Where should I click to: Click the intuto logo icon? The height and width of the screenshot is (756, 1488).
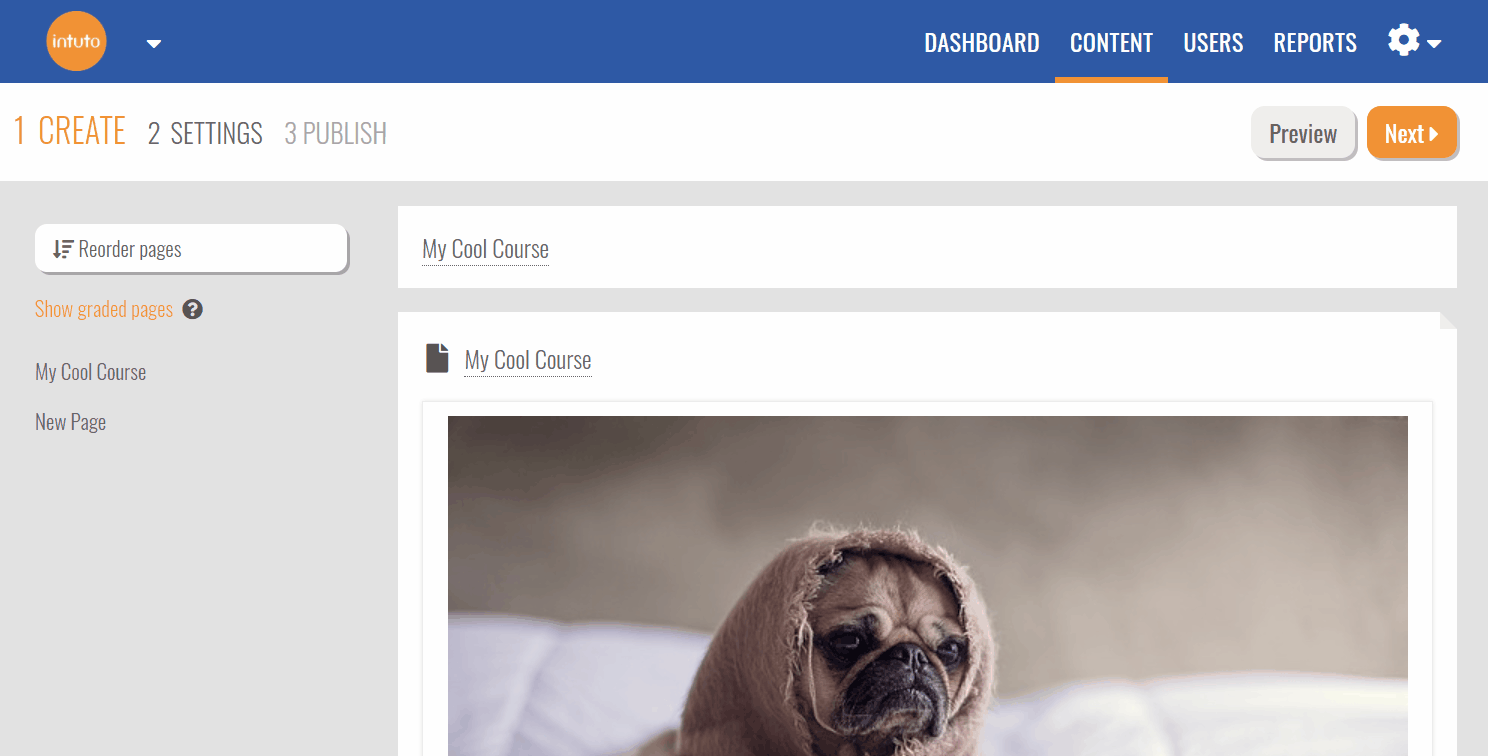pos(76,41)
